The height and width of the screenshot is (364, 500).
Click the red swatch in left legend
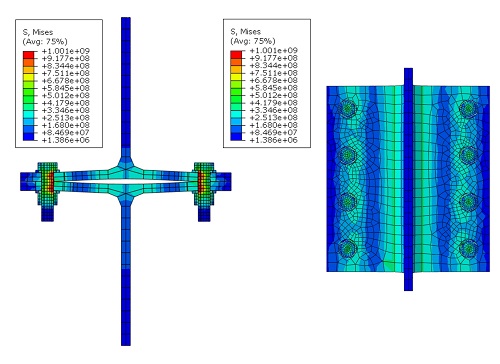[x=28, y=55]
